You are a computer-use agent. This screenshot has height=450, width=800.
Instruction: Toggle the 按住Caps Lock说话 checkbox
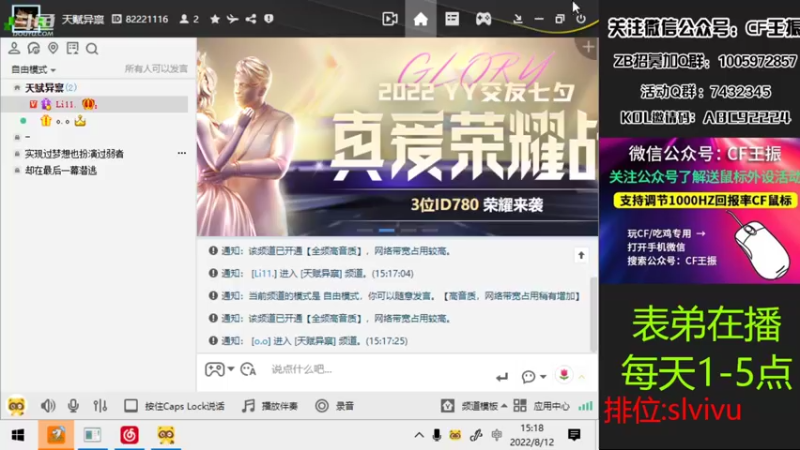pos(131,406)
